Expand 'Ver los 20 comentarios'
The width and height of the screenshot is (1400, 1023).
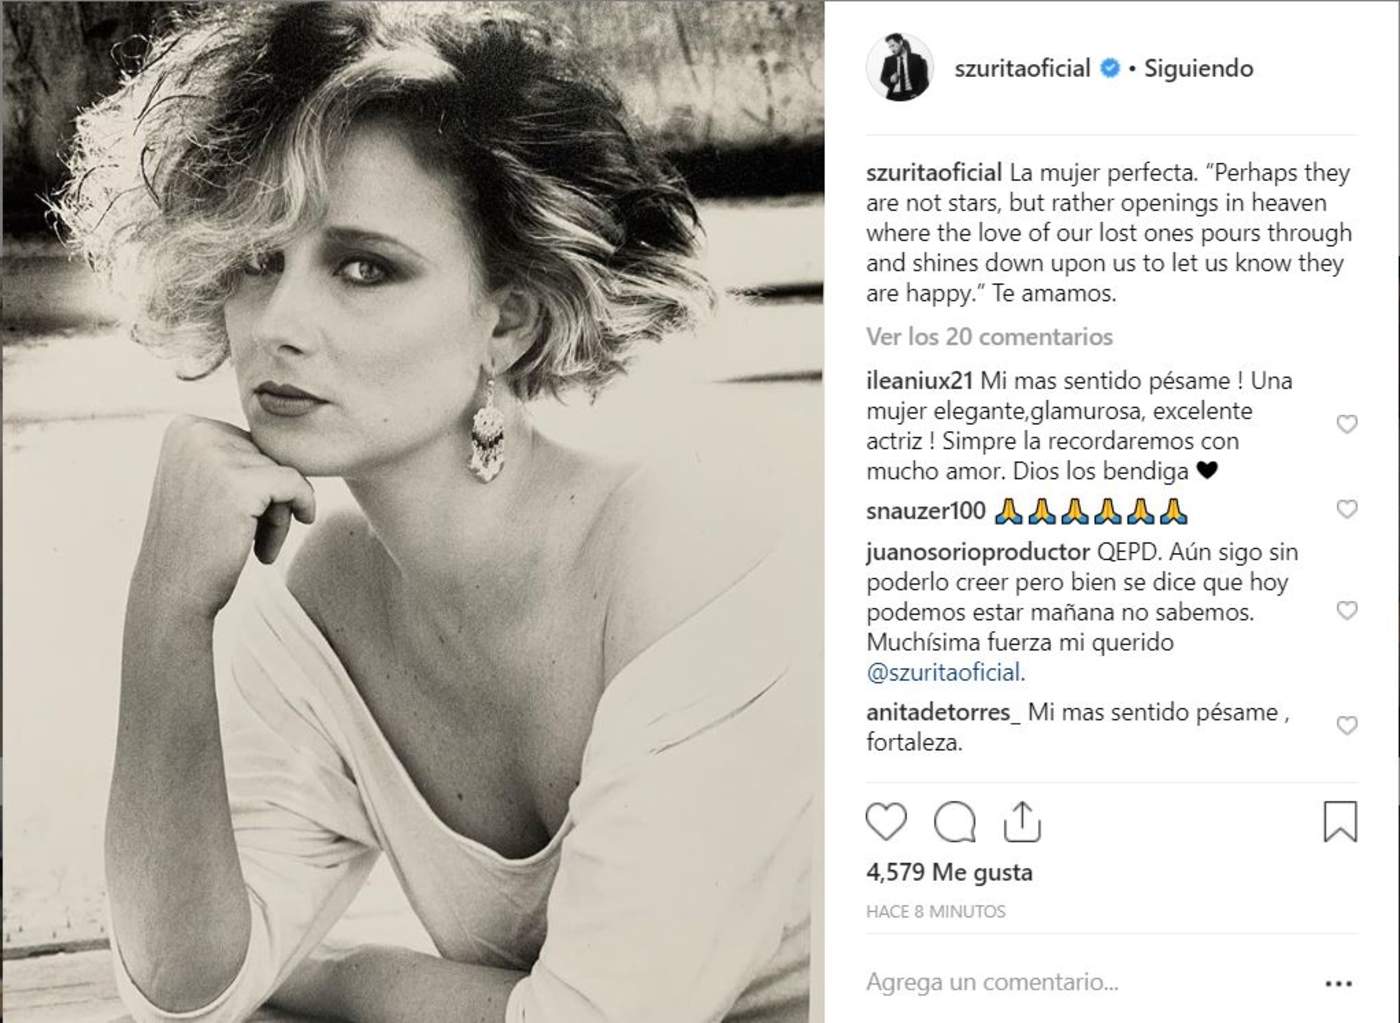tap(989, 337)
